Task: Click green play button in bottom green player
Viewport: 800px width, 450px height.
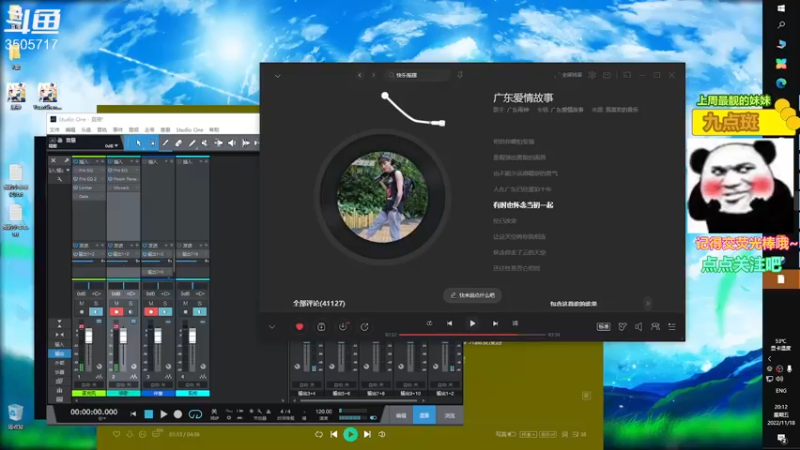Action: click(x=351, y=434)
